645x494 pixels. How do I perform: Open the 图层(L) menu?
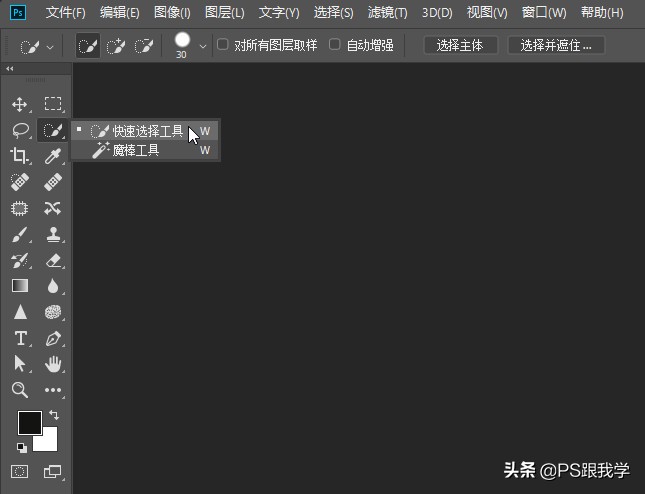pos(225,13)
